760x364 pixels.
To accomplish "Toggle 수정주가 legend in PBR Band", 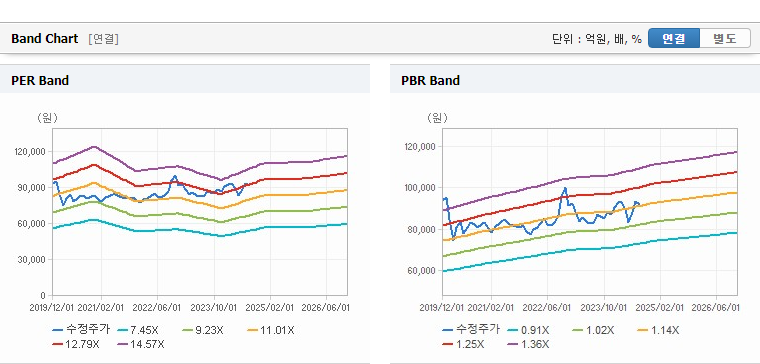I will [x=471, y=330].
